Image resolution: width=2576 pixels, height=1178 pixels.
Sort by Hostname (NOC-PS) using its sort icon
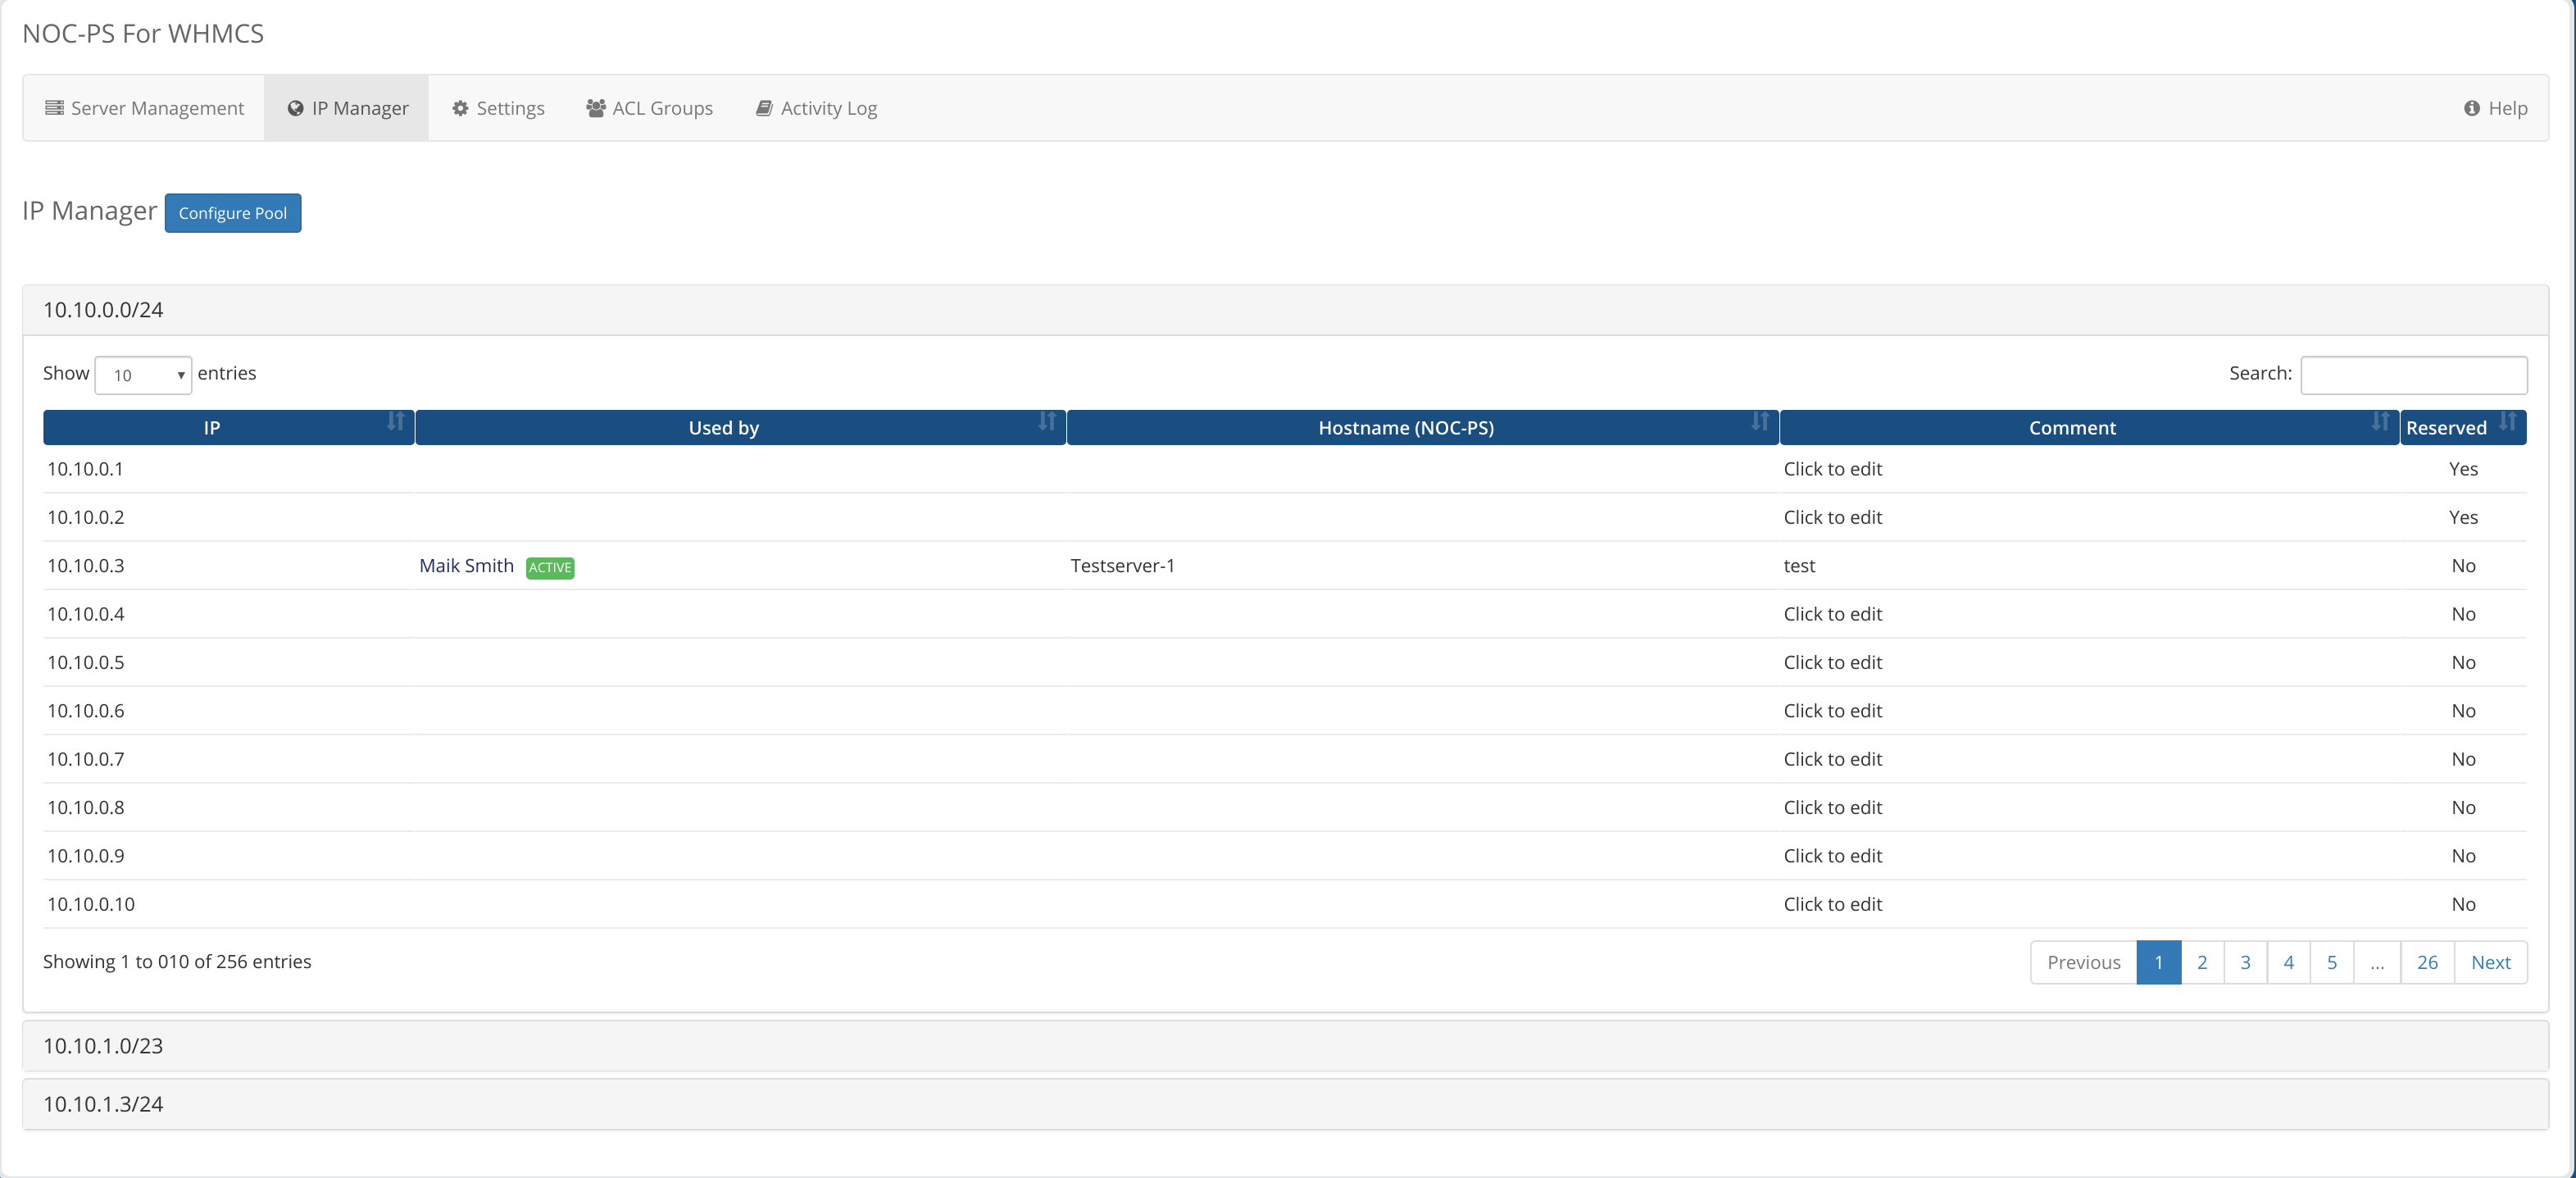tap(1760, 422)
